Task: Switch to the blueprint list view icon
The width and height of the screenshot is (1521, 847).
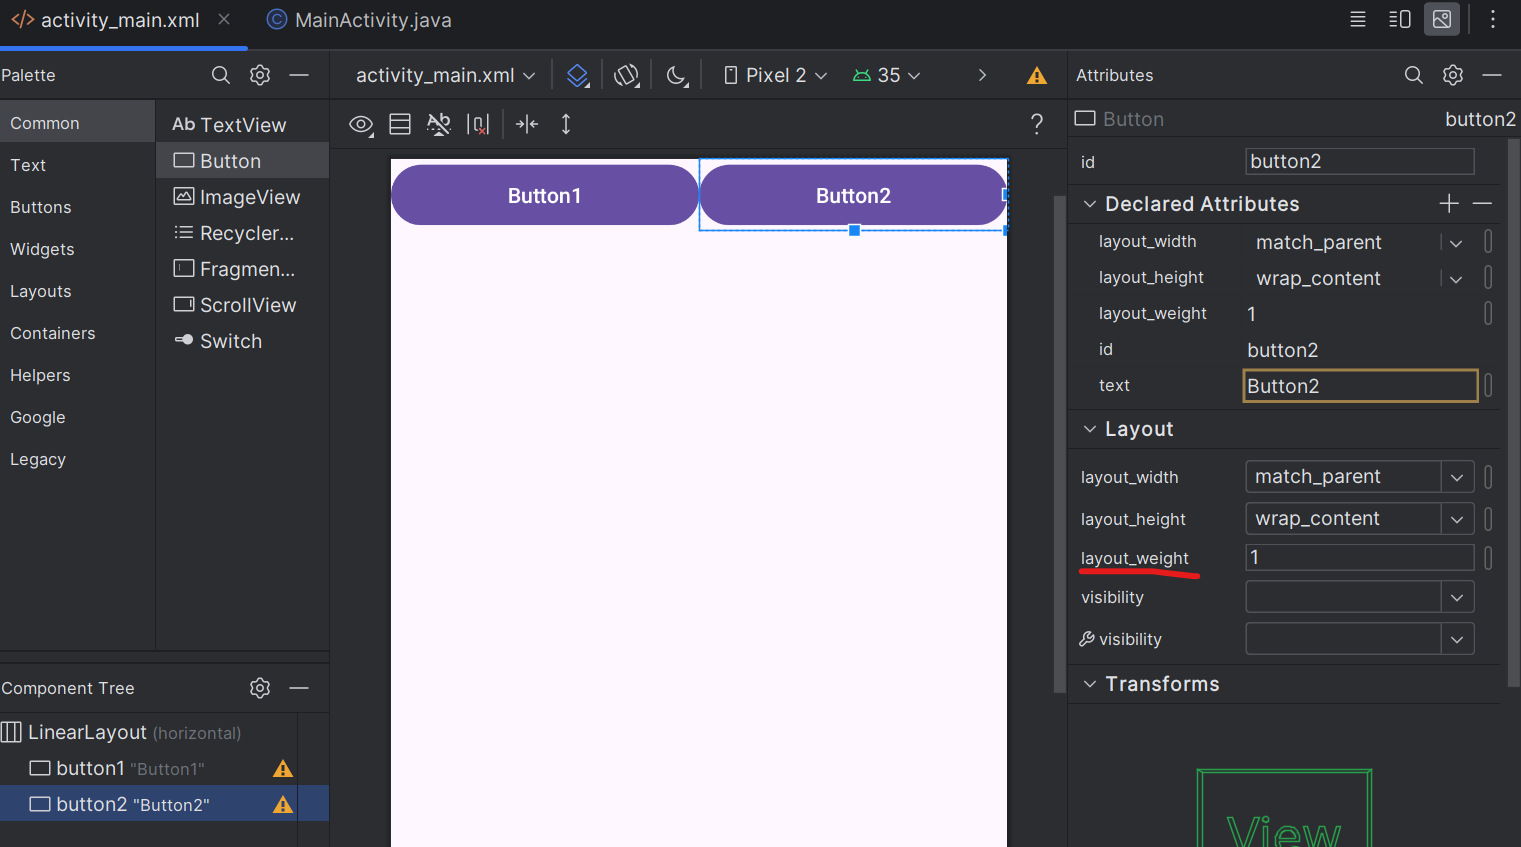Action: point(400,124)
